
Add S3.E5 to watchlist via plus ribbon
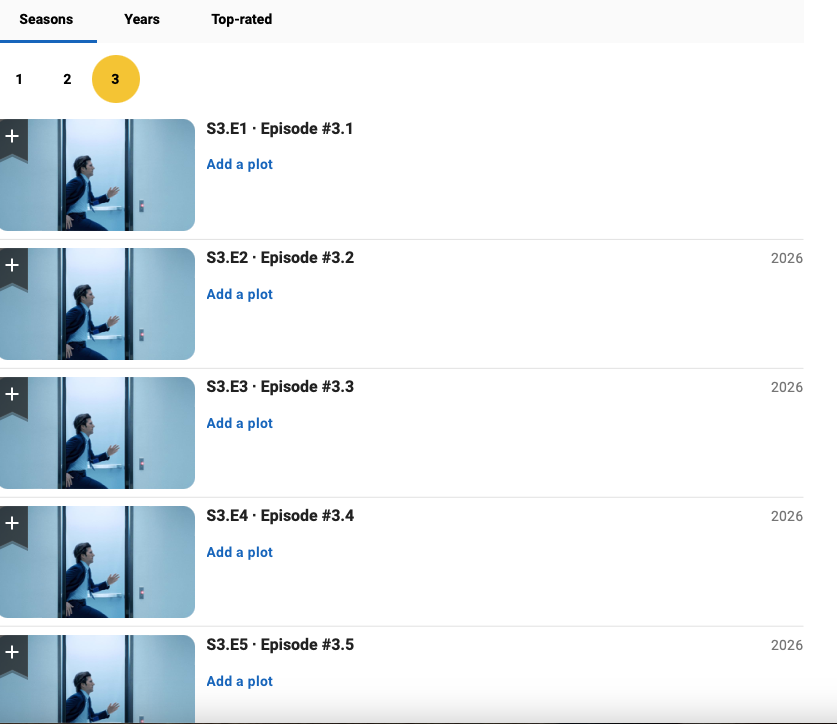(x=13, y=655)
